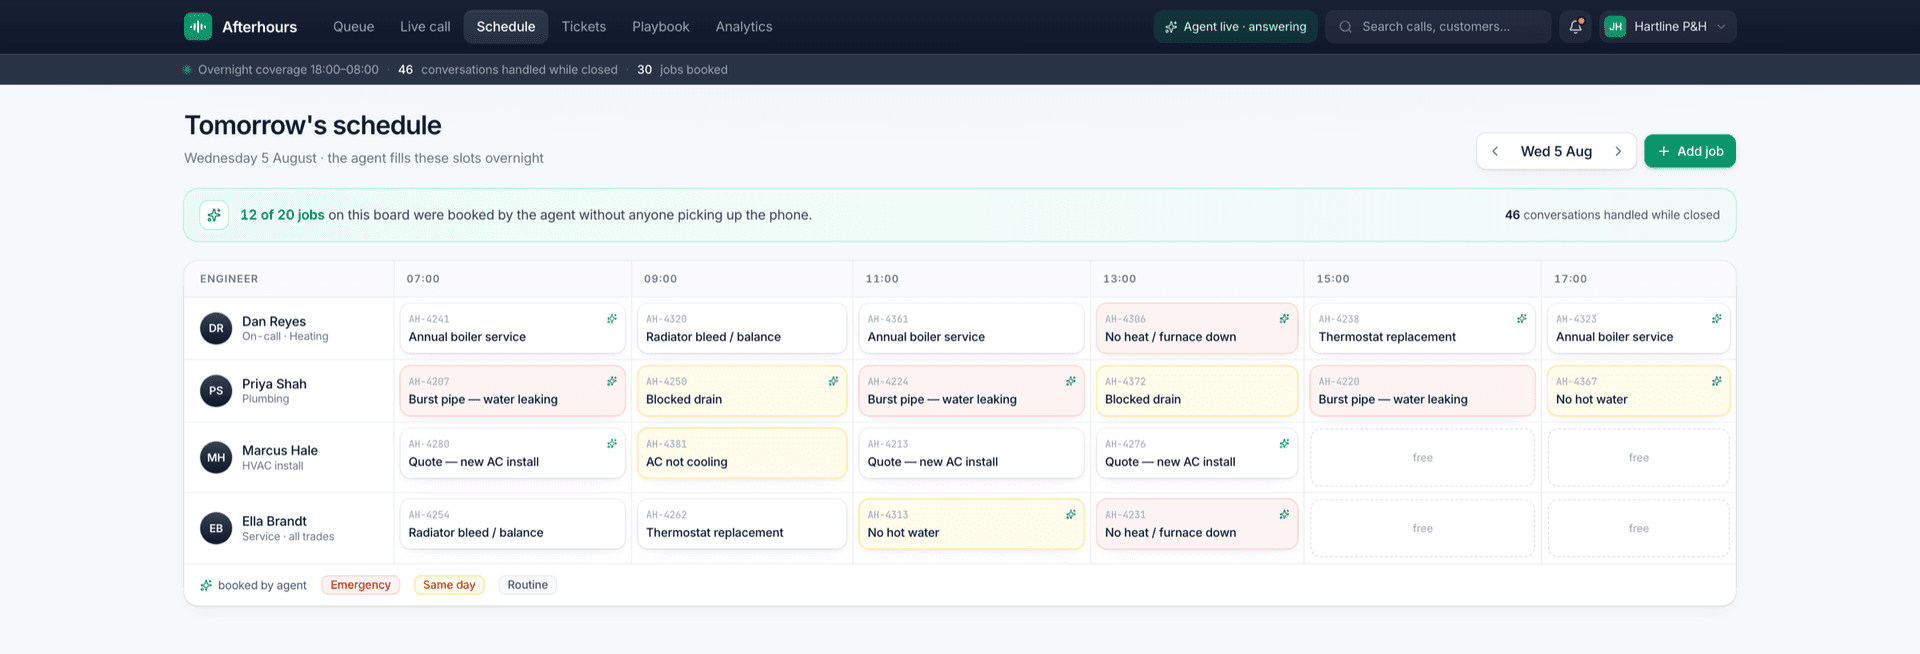This screenshot has width=1920, height=654.
Task: Go to next day with right chevron
Action: [x=1618, y=151]
